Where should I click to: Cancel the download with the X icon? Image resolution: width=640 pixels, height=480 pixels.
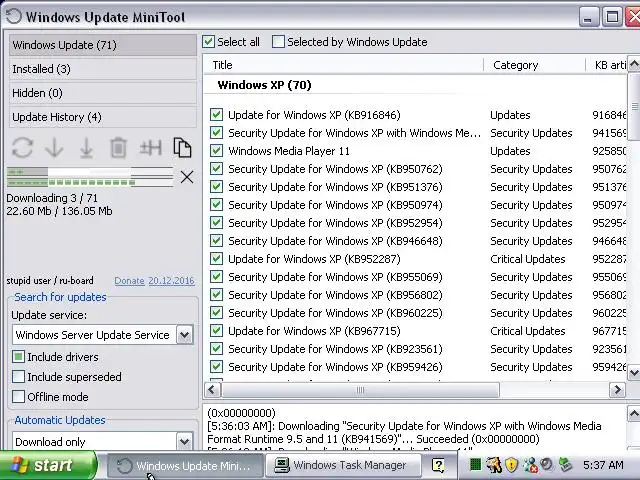pos(187,177)
